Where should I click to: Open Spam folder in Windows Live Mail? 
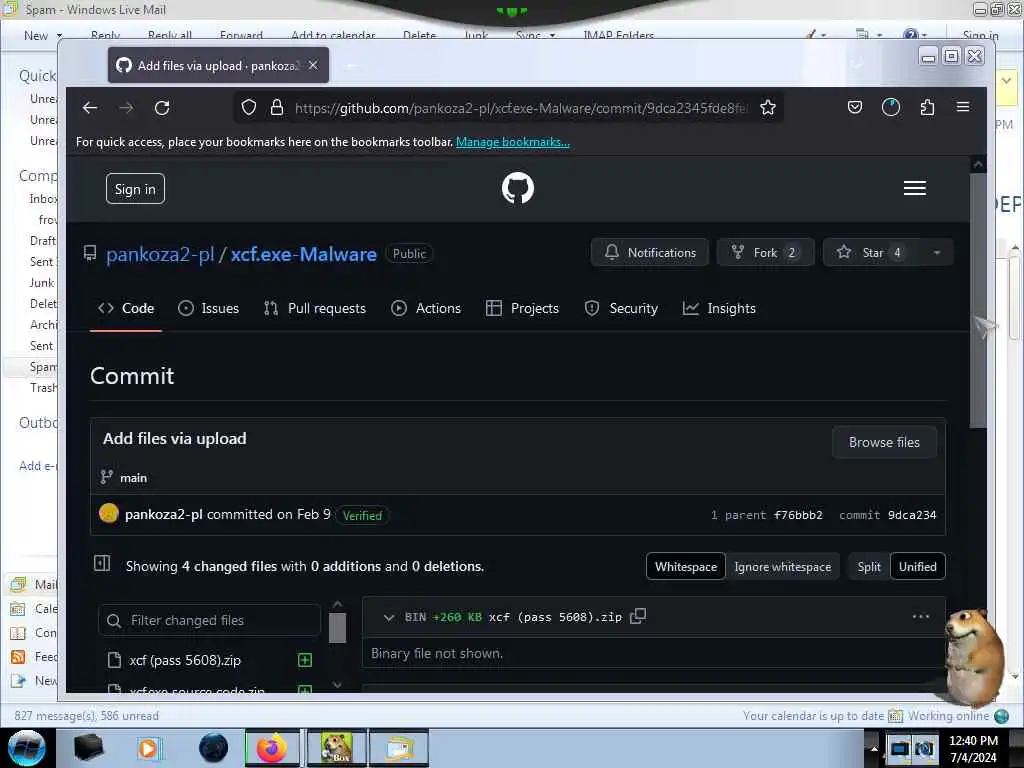click(x=43, y=366)
